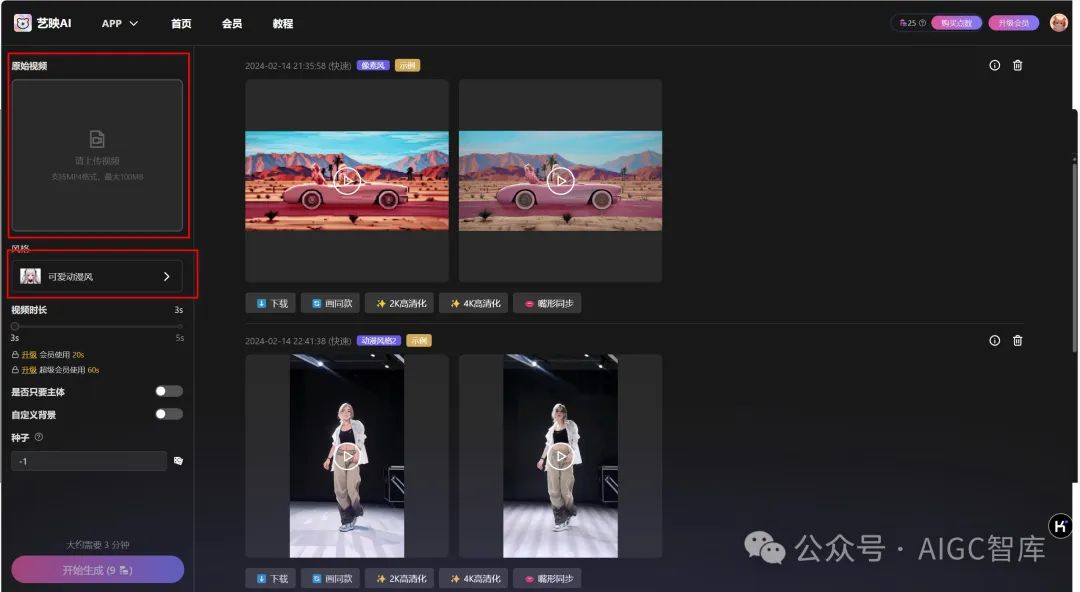Open the APP dropdown menu
Image resolution: width=1080 pixels, height=592 pixels.
[120, 23]
